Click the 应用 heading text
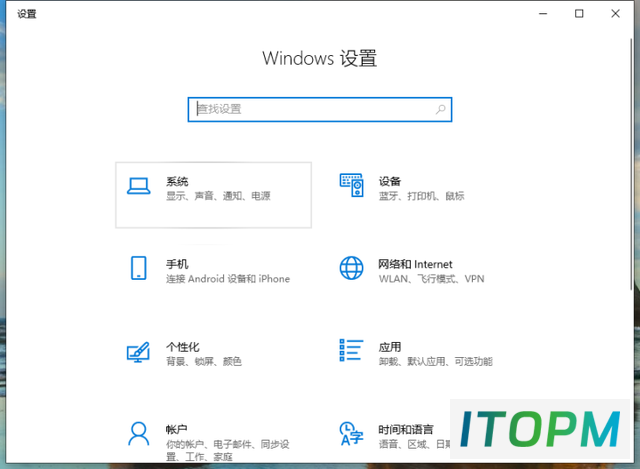The width and height of the screenshot is (640, 469). tap(389, 347)
